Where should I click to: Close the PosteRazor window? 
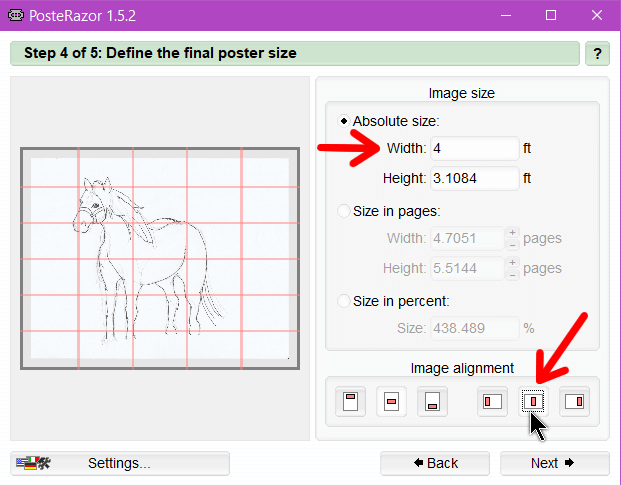(x=597, y=15)
